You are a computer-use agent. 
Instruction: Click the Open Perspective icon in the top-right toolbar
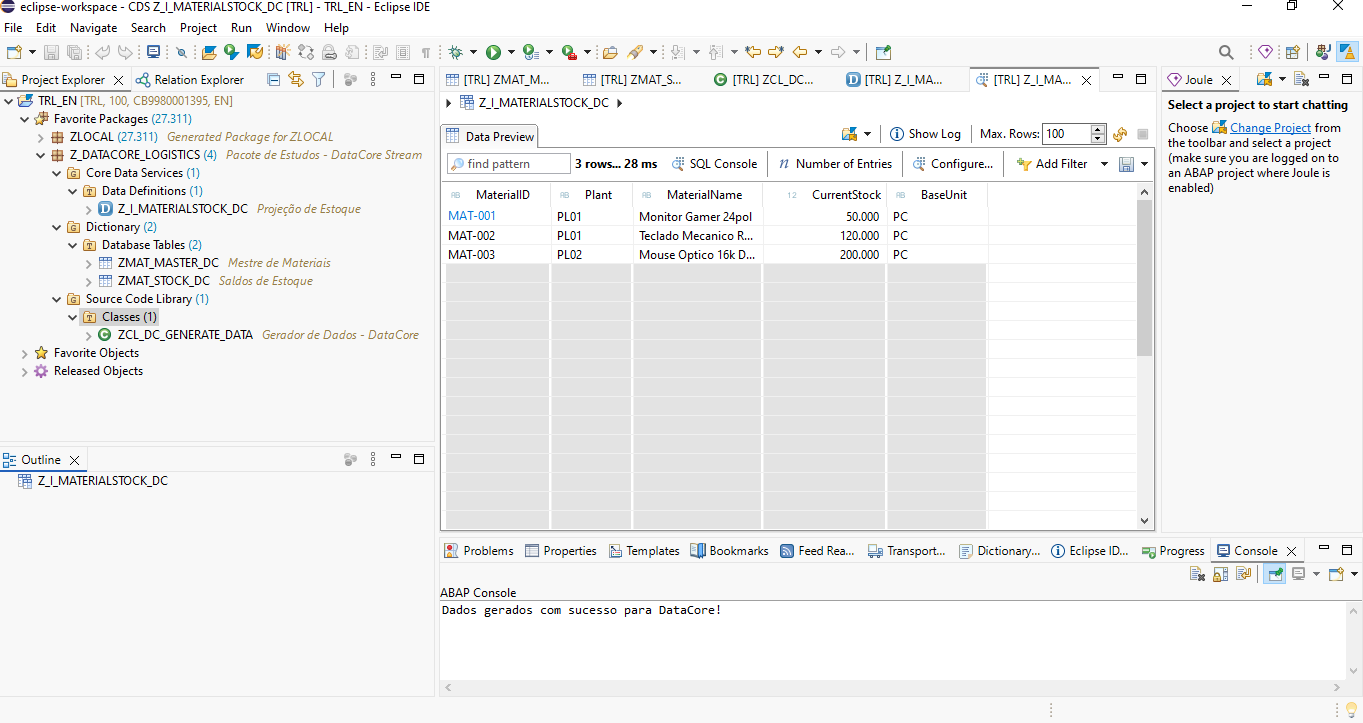[1292, 52]
